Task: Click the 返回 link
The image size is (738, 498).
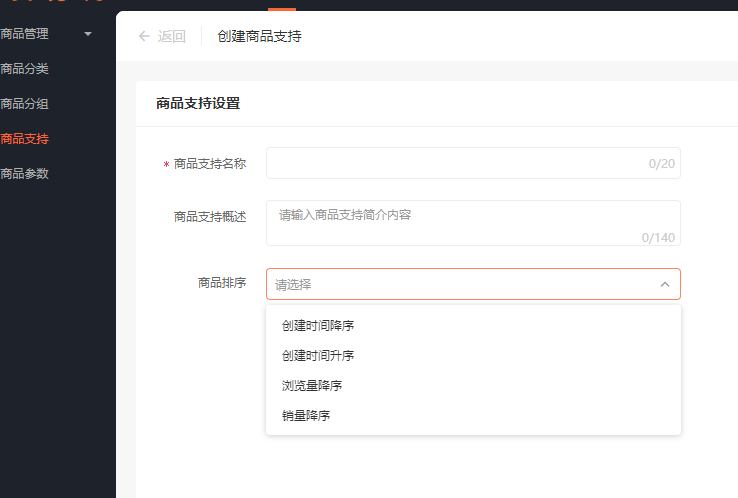Action: tap(171, 36)
